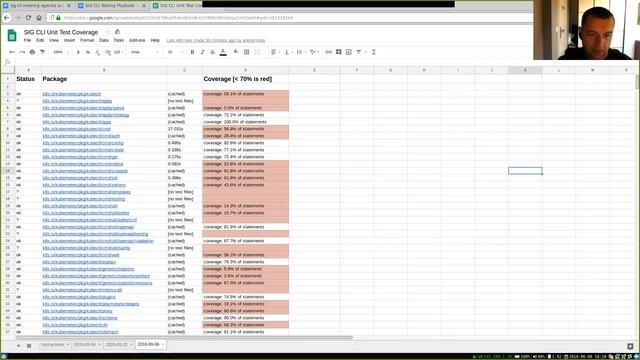Open the Help menu
Screen dimensions: 640x360
click(x=155, y=40)
